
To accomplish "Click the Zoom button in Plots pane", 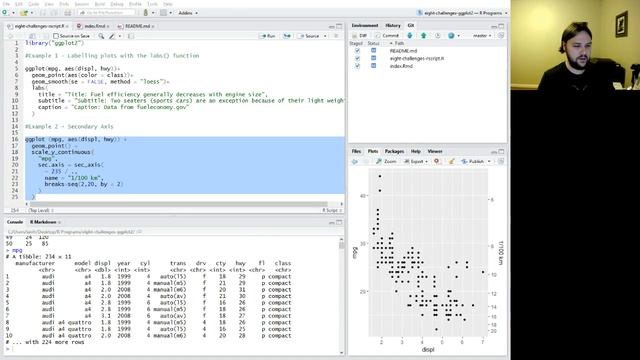I will pyautogui.click(x=386, y=162).
